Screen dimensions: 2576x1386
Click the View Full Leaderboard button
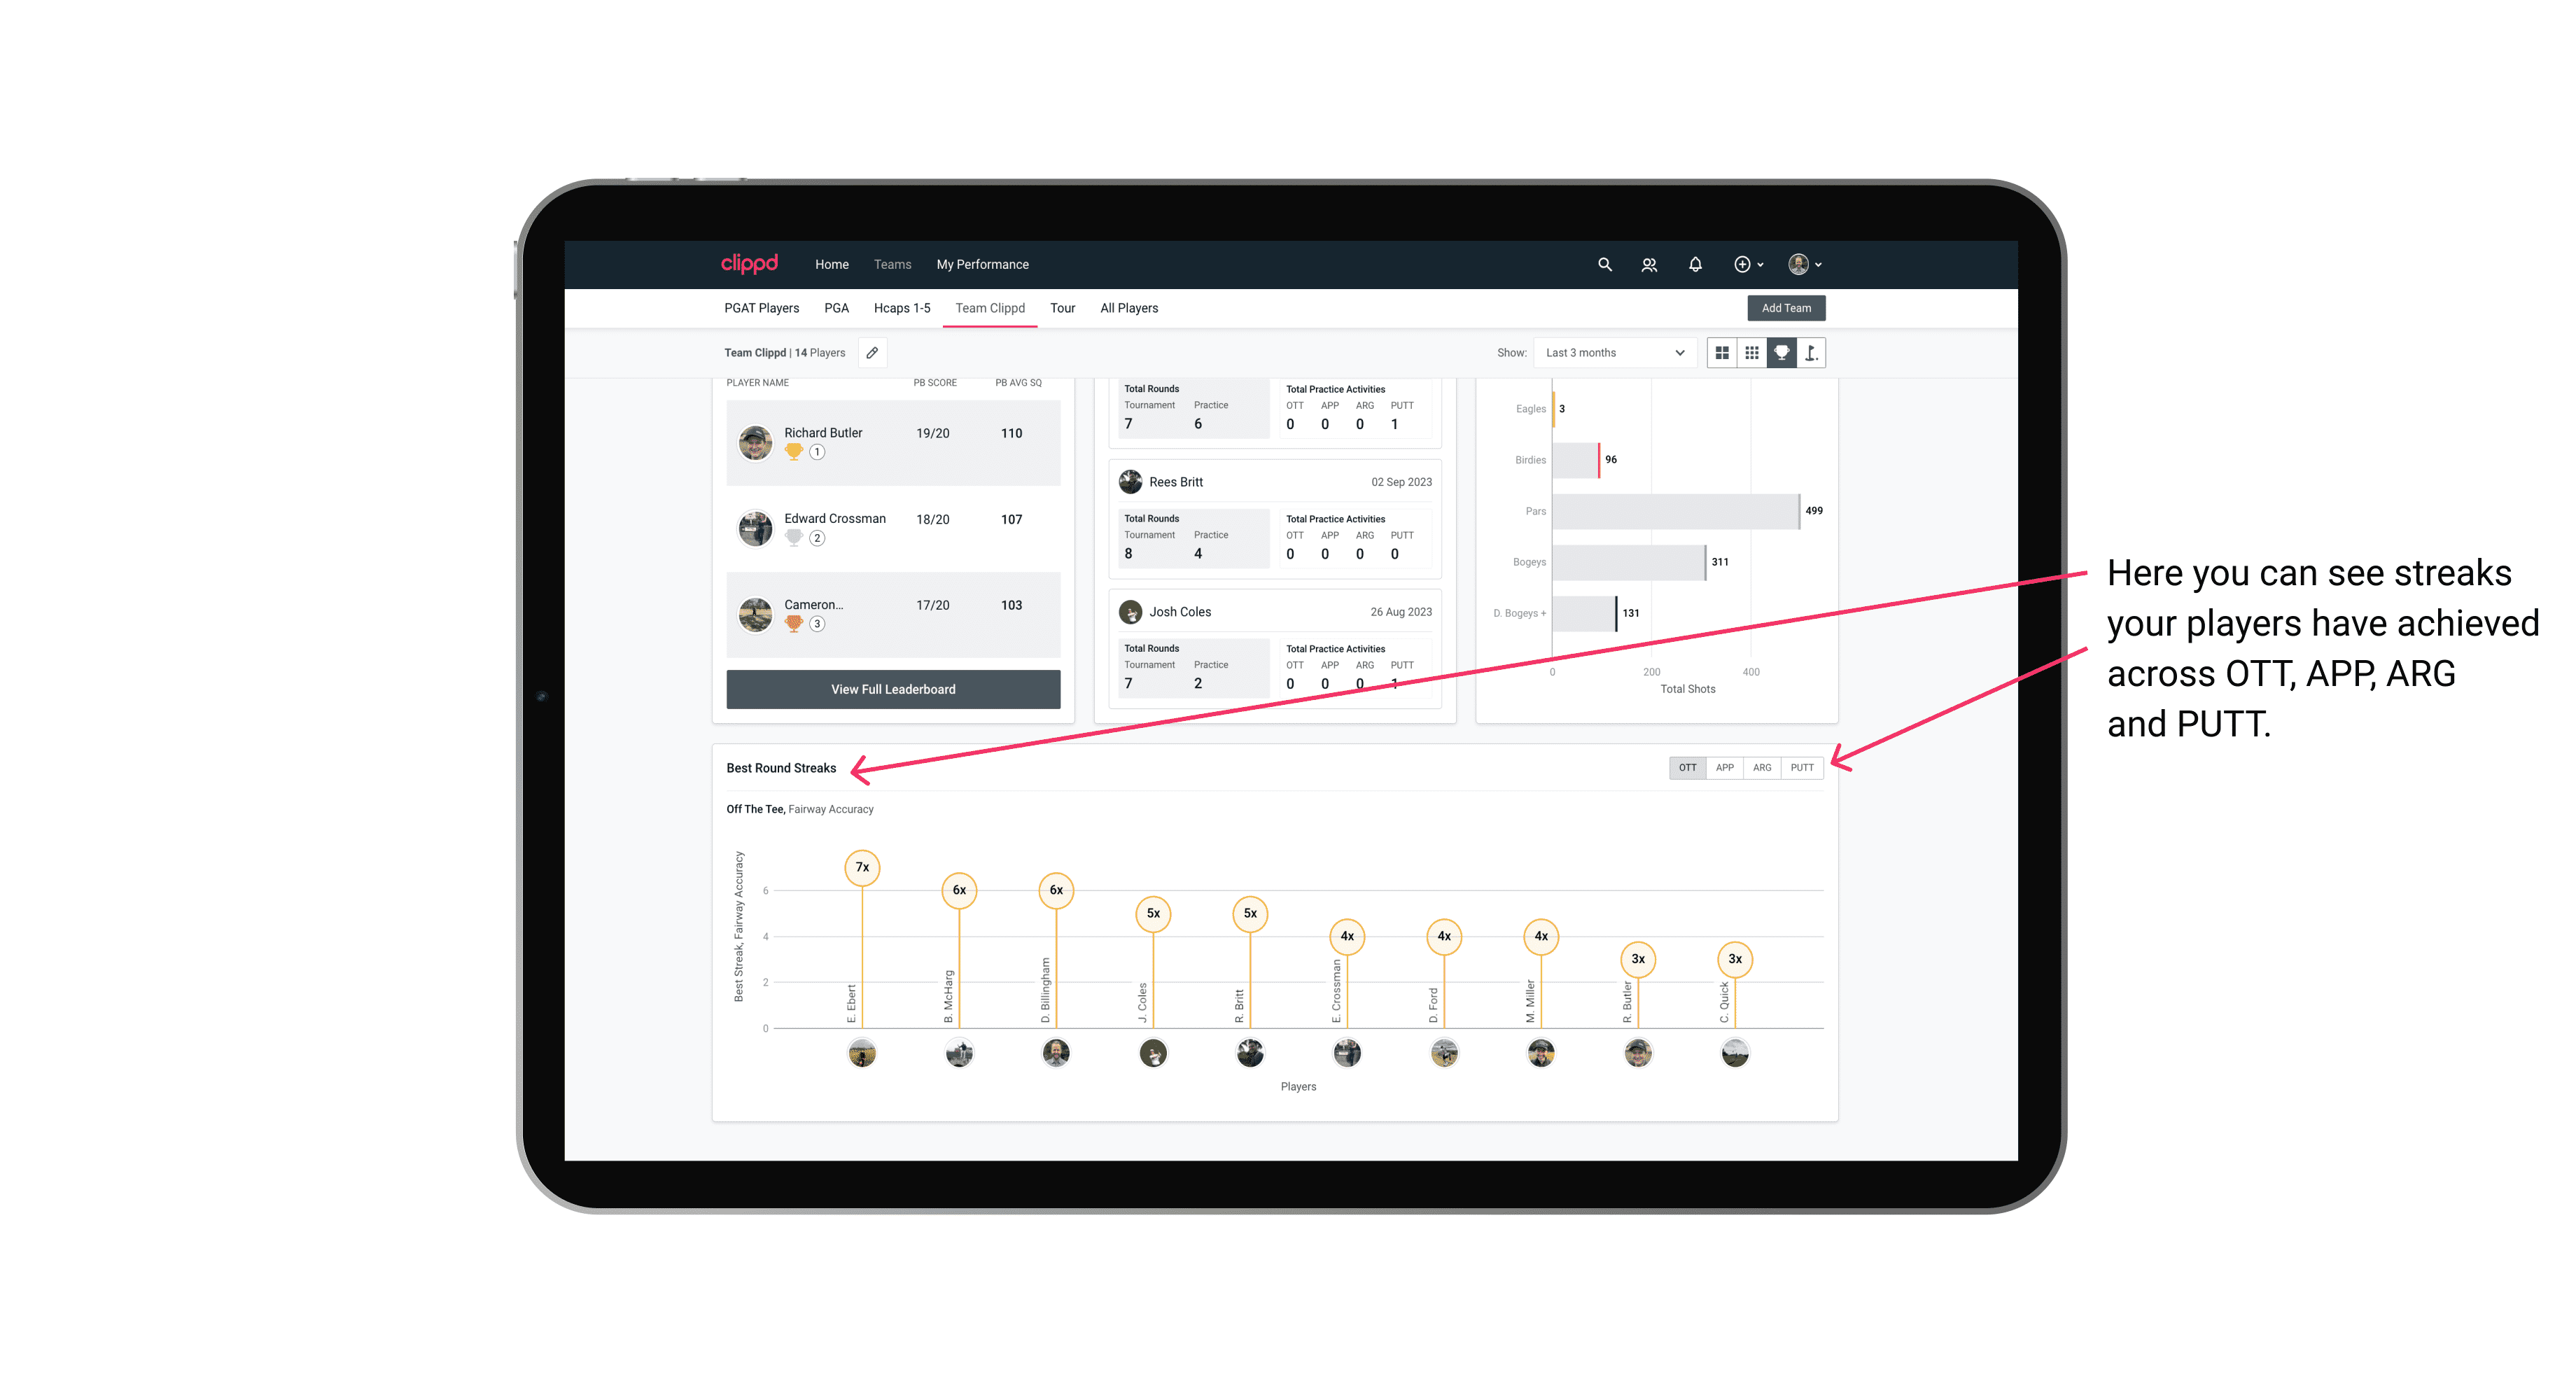(x=892, y=689)
